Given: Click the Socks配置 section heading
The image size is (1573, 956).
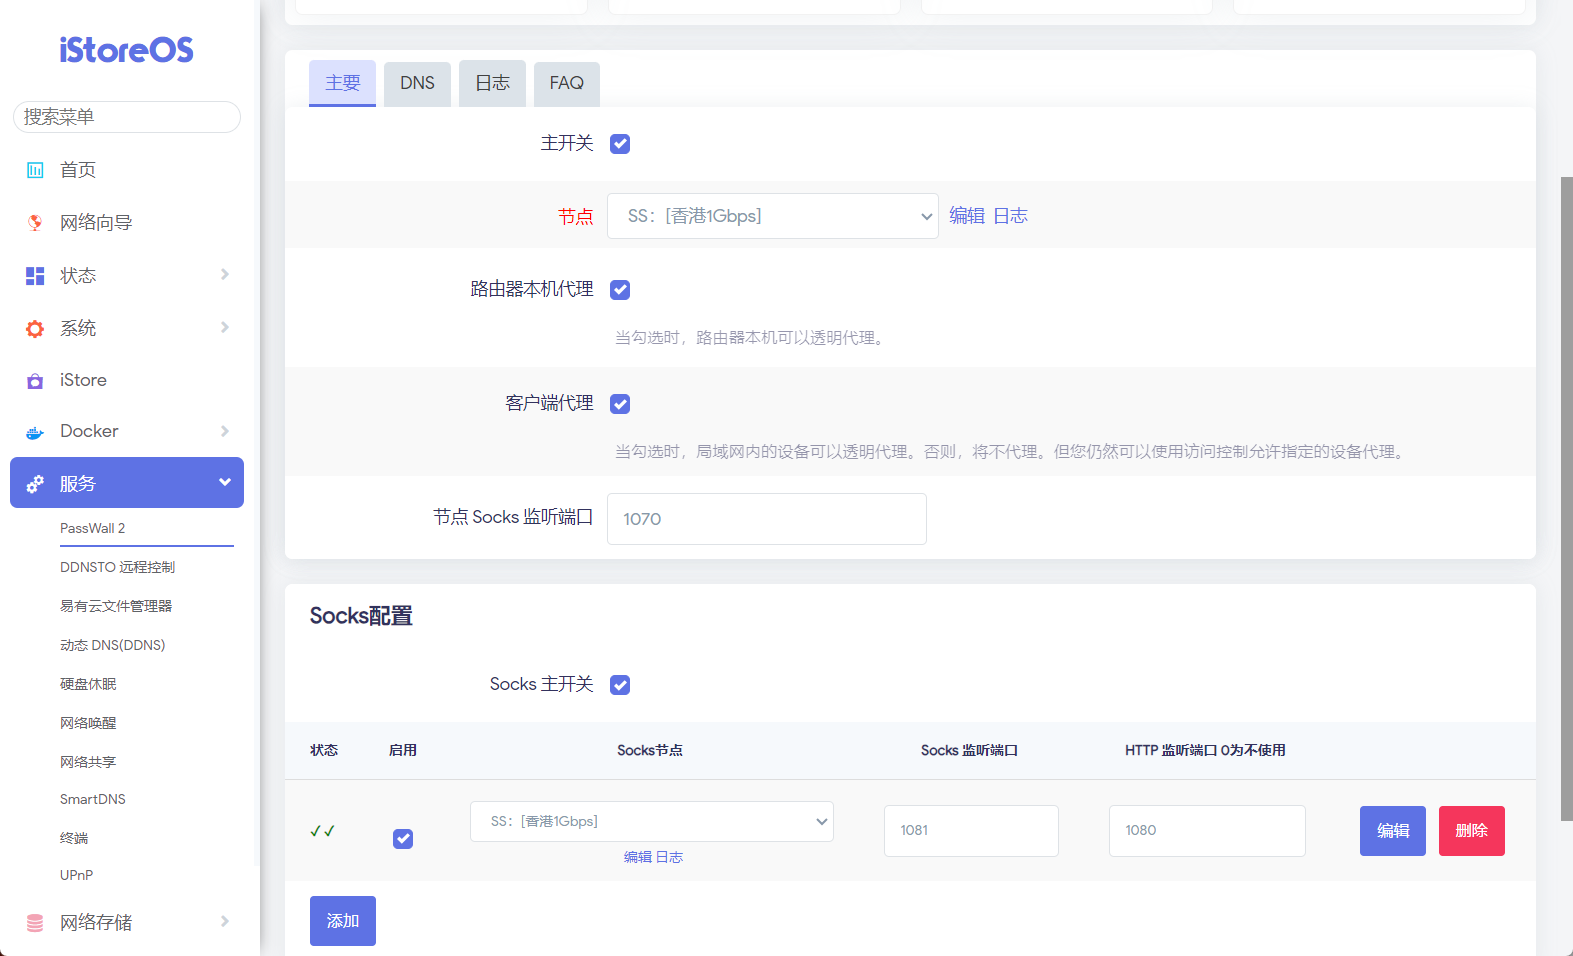Looking at the screenshot, I should point(361,616).
